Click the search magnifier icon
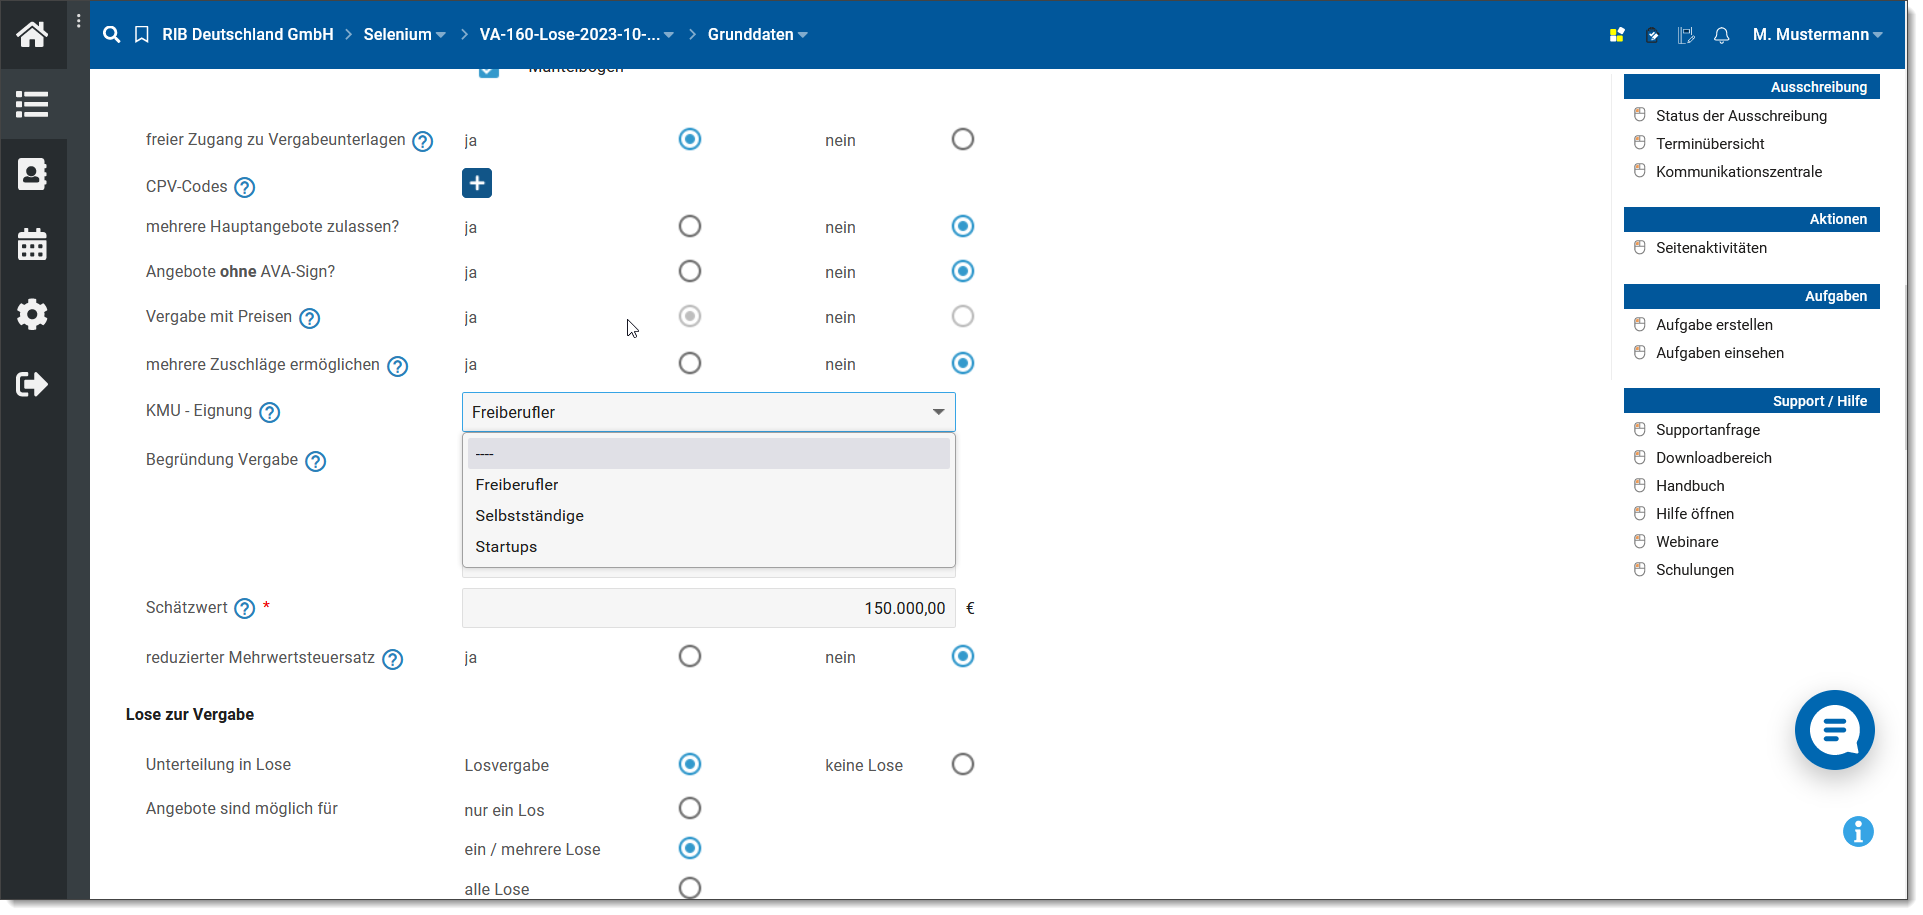 pos(112,35)
